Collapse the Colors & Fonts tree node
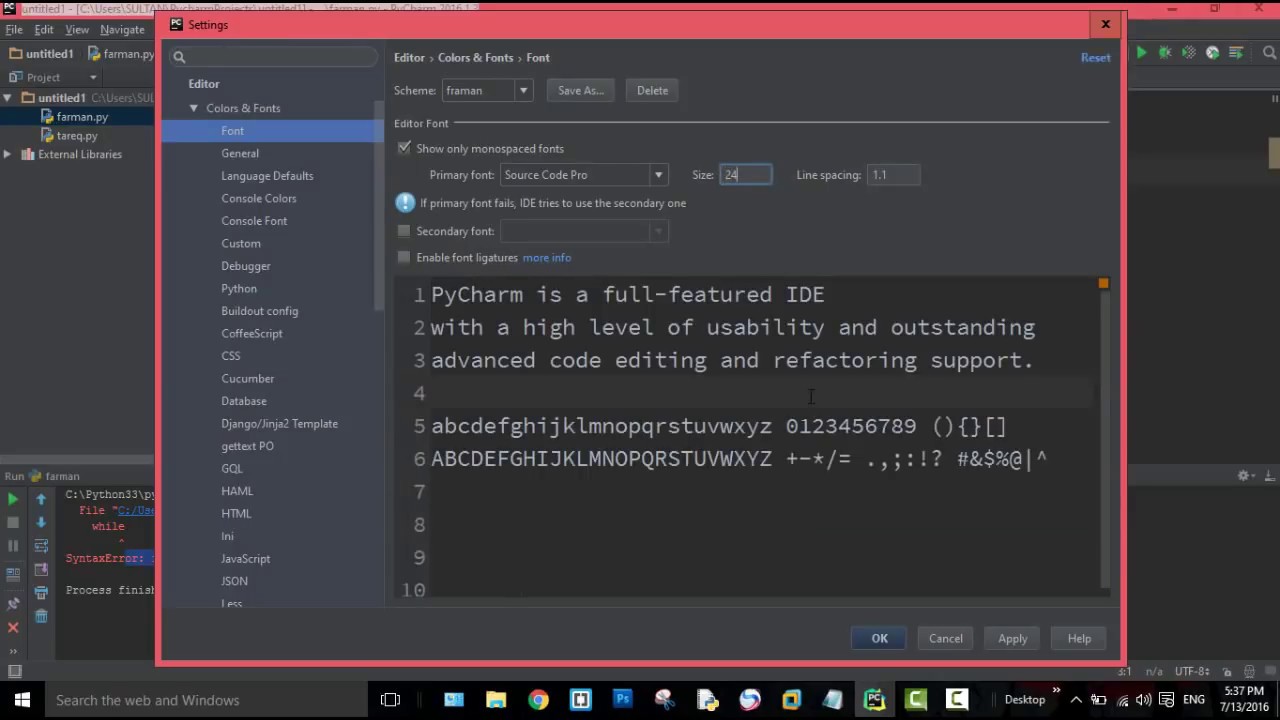 pyautogui.click(x=194, y=108)
